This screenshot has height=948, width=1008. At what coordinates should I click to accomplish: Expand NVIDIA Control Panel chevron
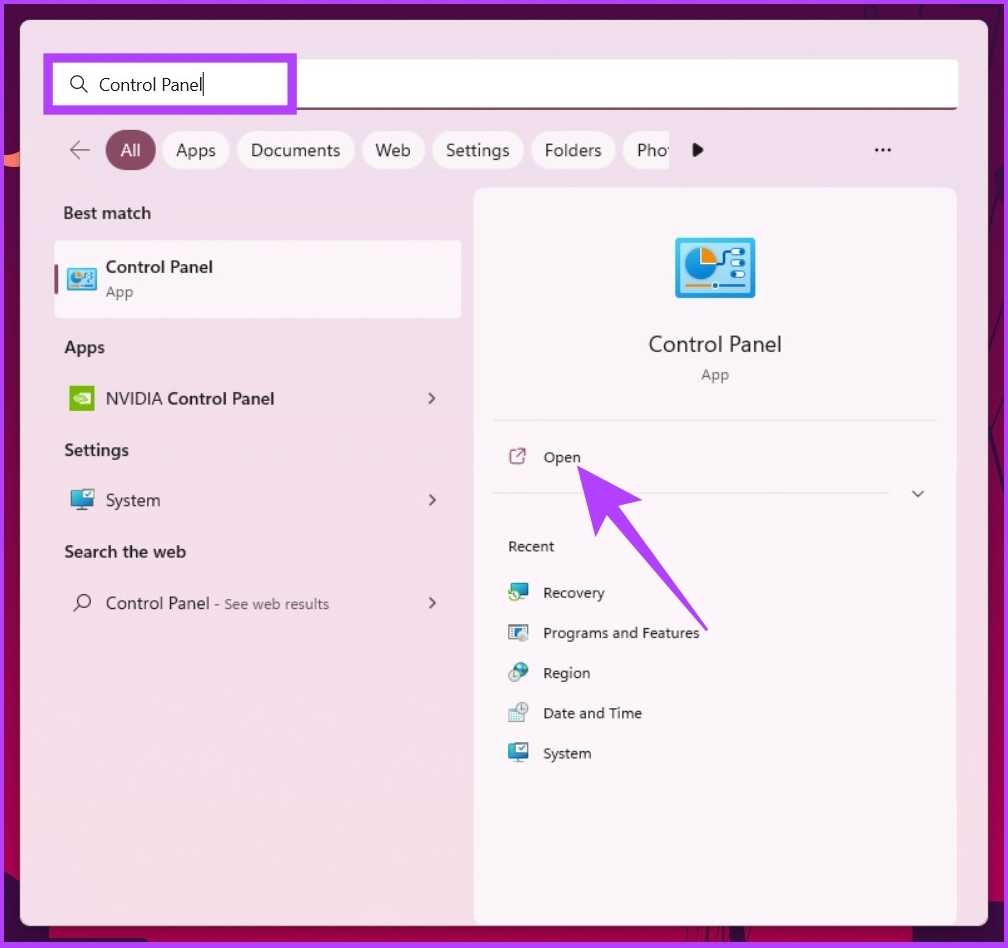tap(432, 398)
